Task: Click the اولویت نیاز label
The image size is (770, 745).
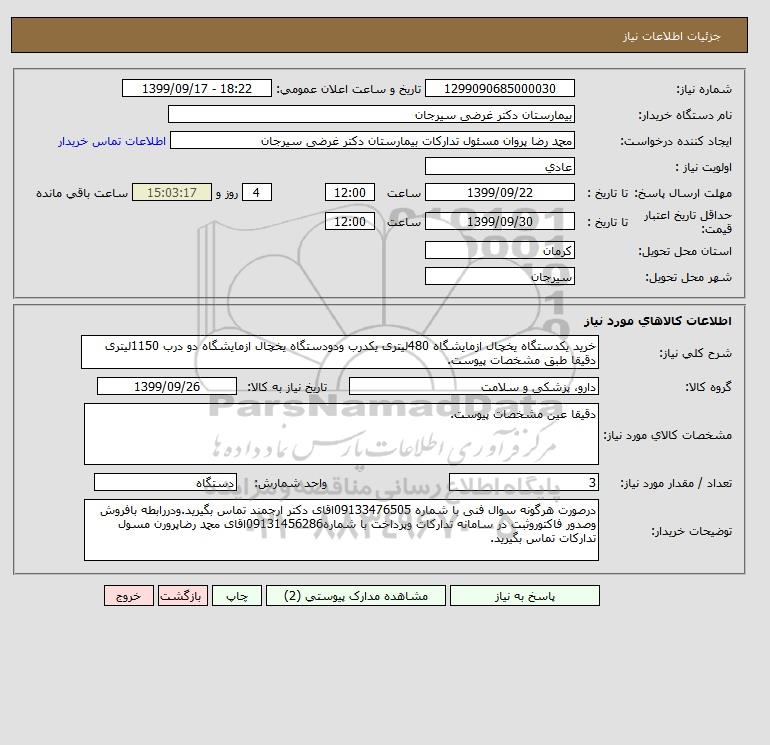Action: click(x=704, y=167)
